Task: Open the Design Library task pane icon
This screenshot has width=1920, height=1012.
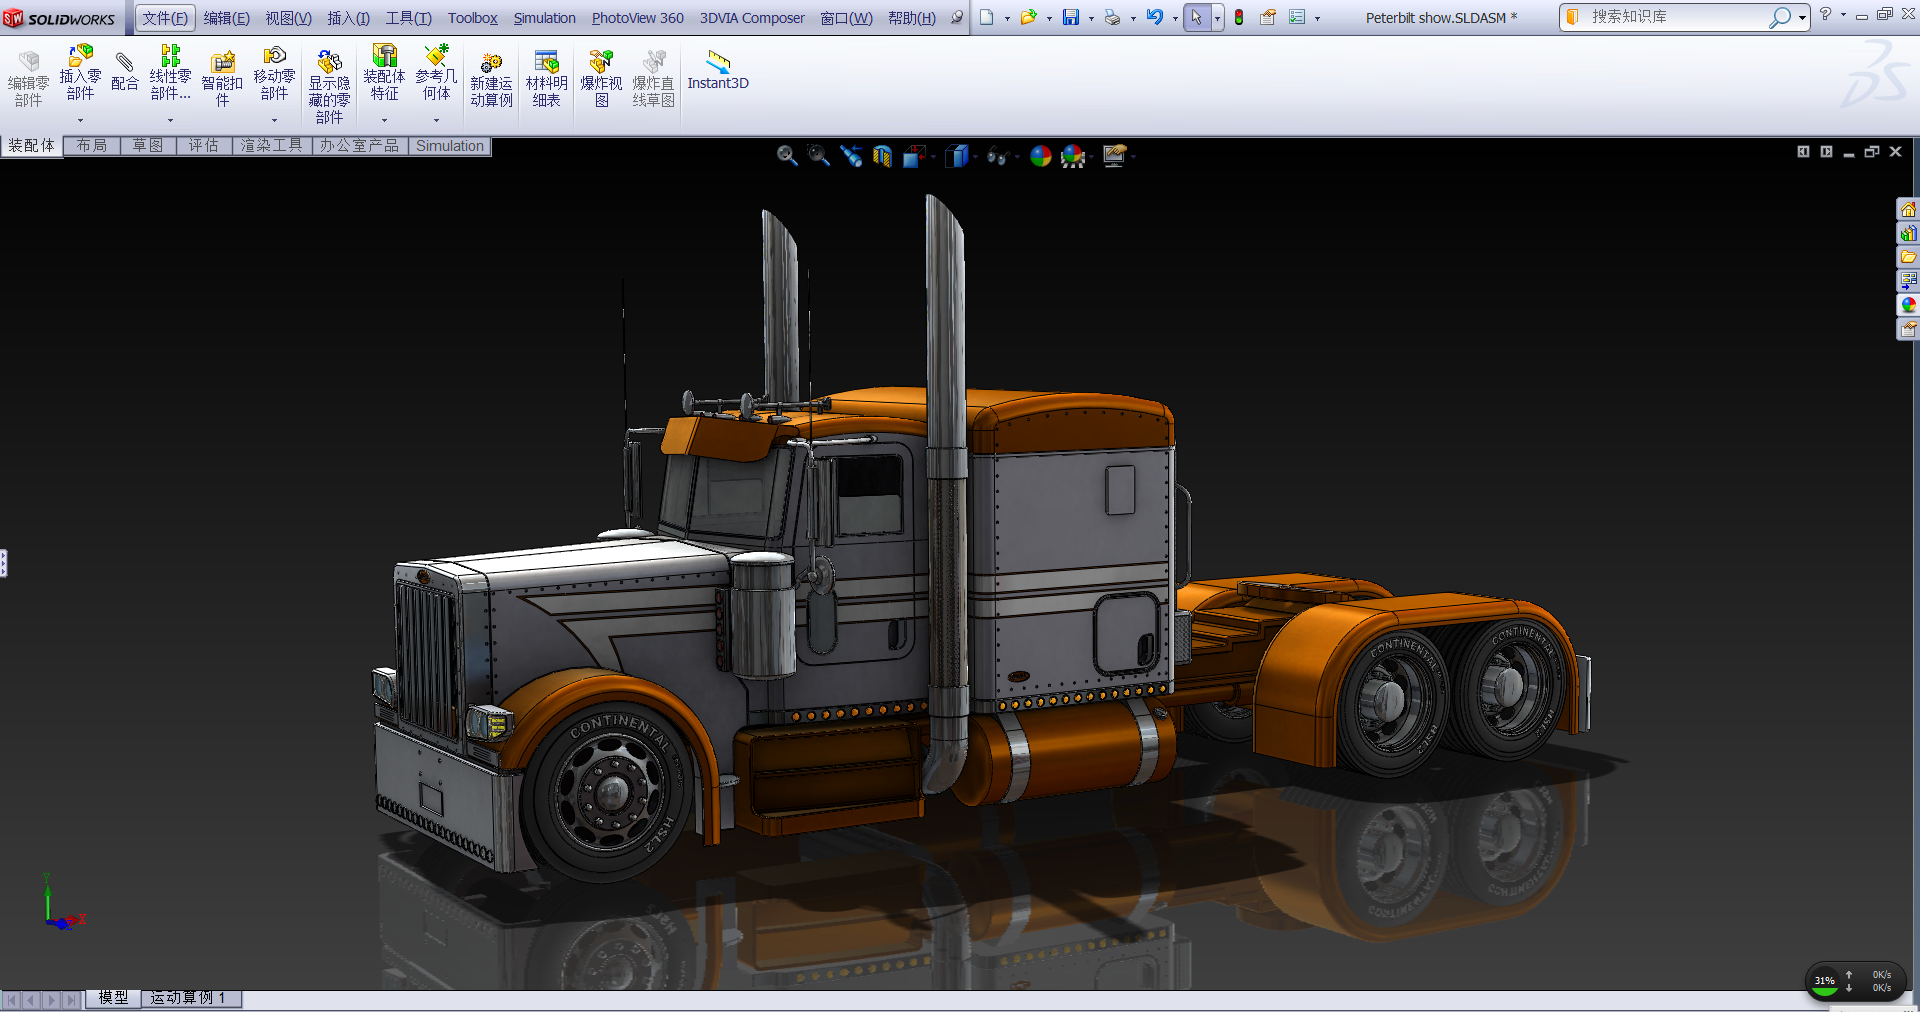Action: pos(1908,233)
